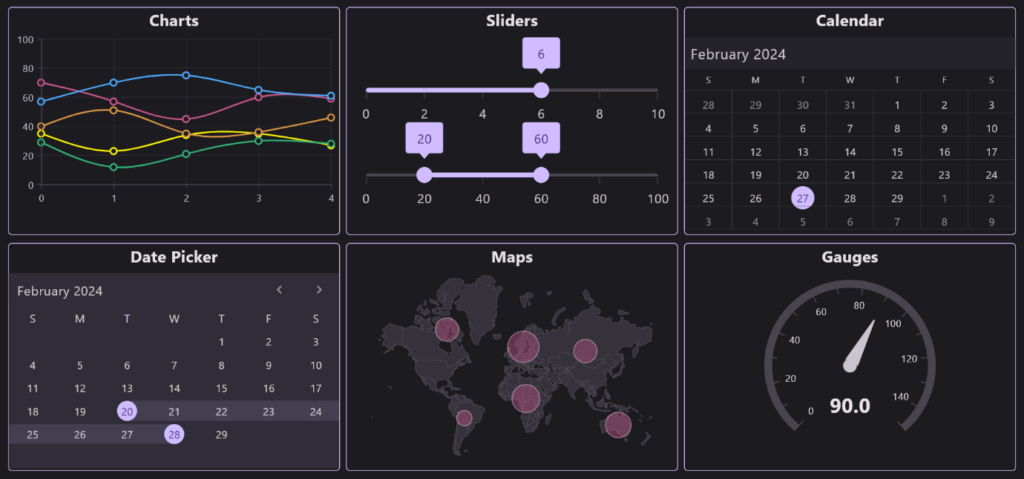Open February 2024 header in Calendar
1024x479 pixels.
[738, 54]
